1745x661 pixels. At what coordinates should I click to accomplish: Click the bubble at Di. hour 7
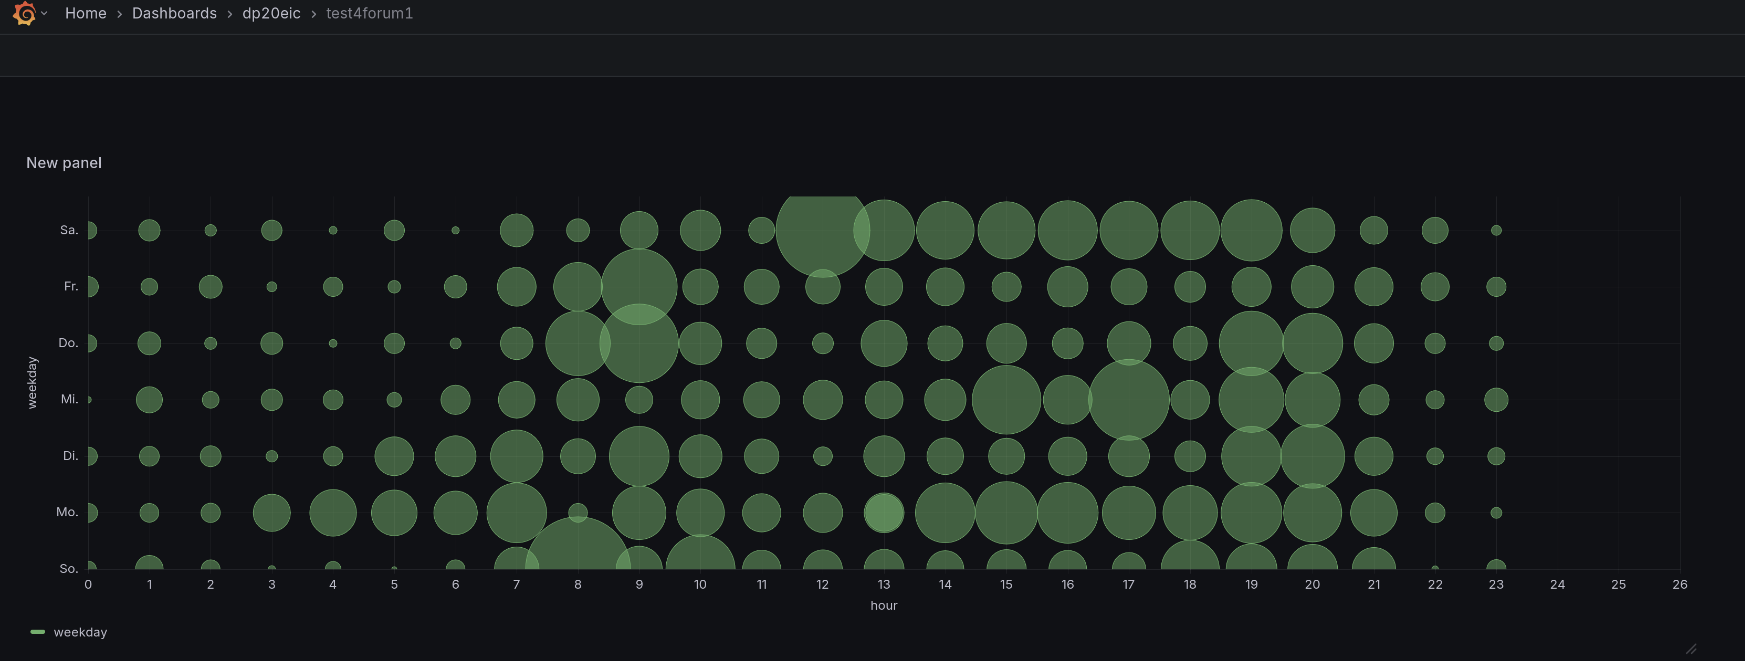pyautogui.click(x=516, y=456)
